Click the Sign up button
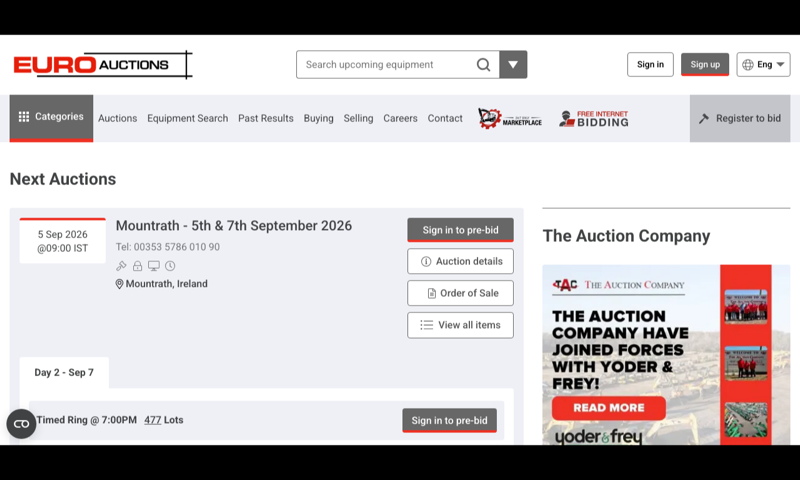The width and height of the screenshot is (800, 480). pyautogui.click(x=705, y=64)
